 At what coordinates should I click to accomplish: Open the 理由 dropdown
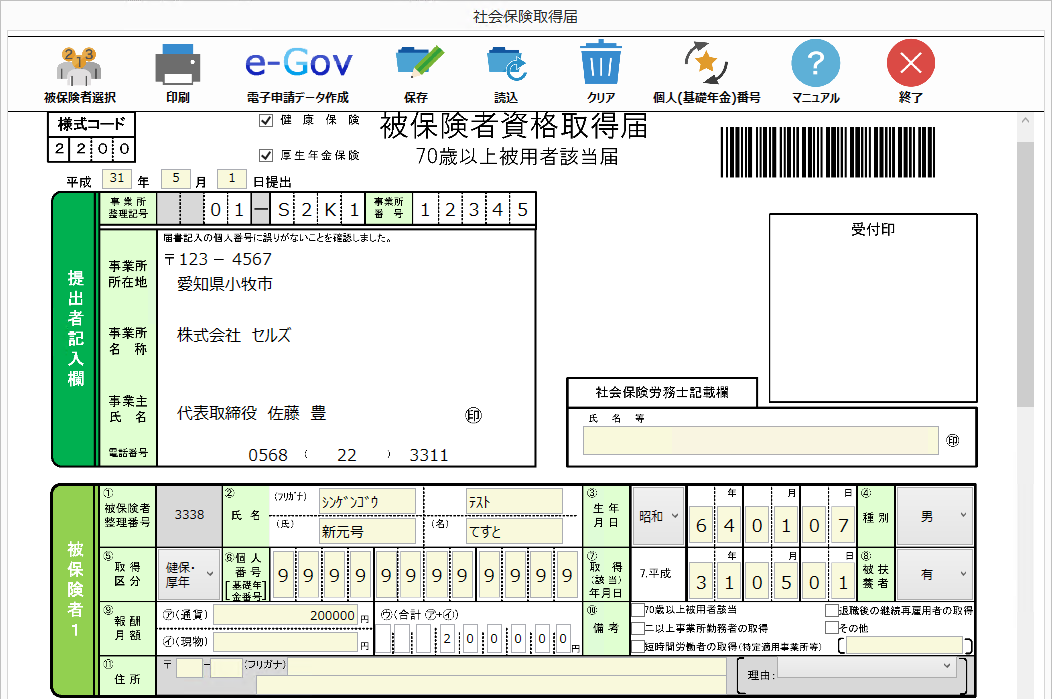pyautogui.click(x=866, y=666)
